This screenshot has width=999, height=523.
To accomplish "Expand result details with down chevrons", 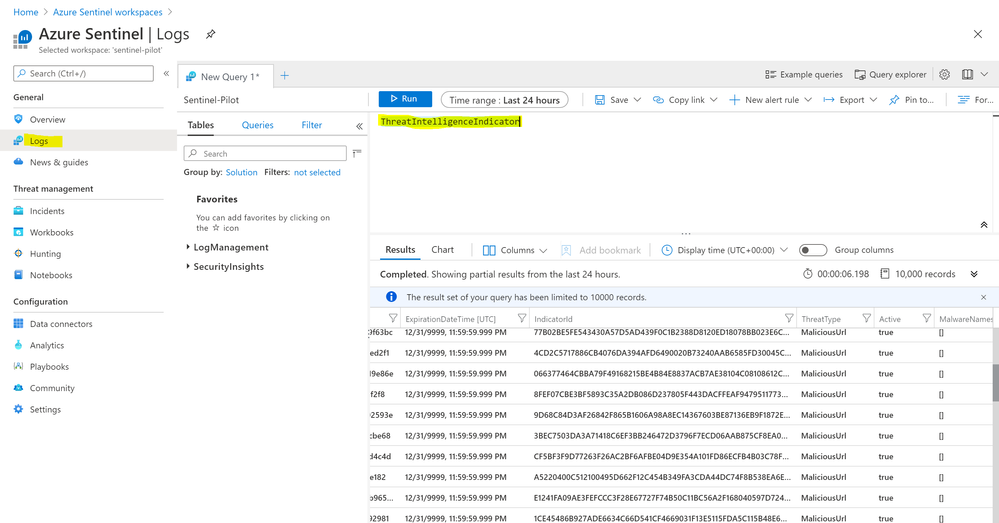I will click(x=974, y=274).
